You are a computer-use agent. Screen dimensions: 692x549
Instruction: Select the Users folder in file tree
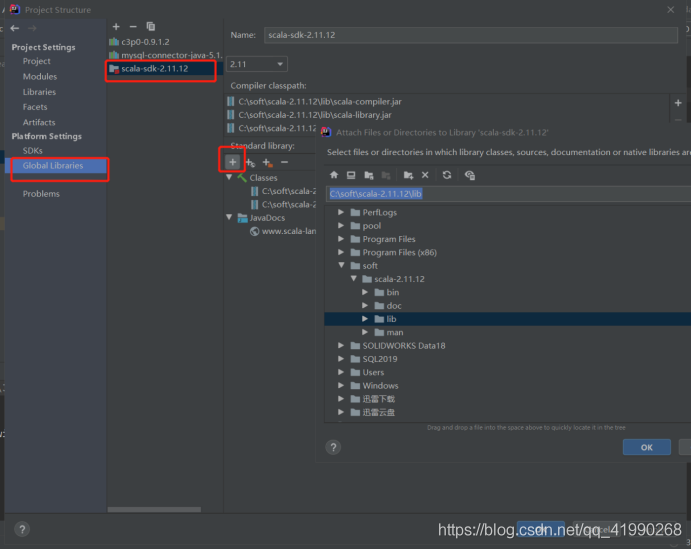[373, 372]
